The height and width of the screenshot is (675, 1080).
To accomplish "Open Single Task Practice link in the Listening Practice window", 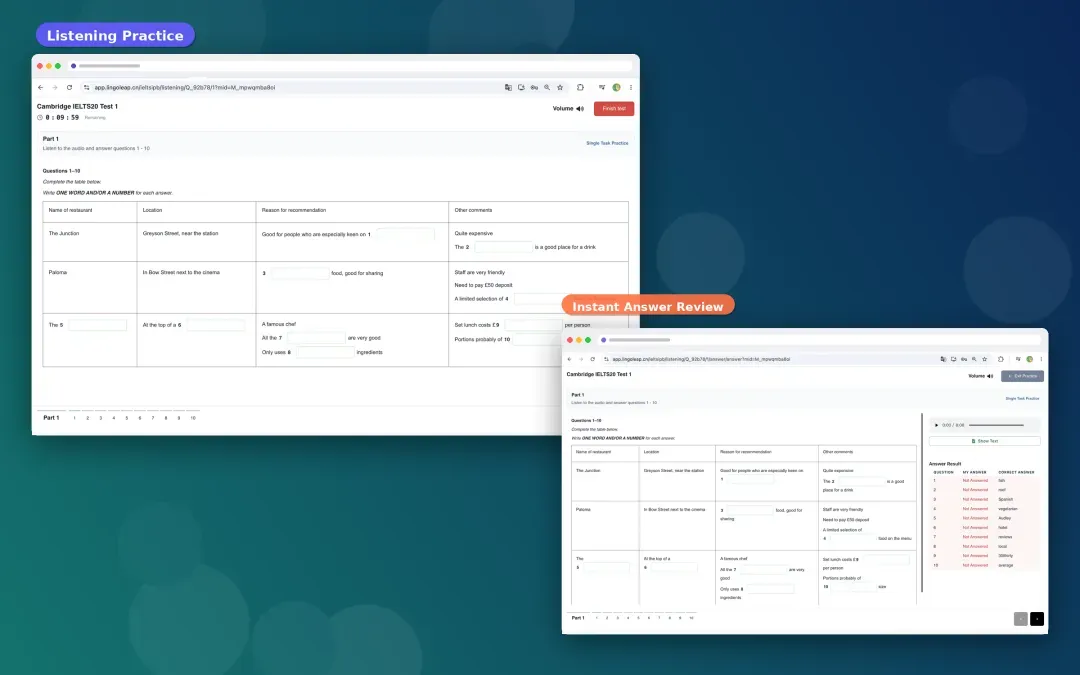I will pyautogui.click(x=607, y=143).
